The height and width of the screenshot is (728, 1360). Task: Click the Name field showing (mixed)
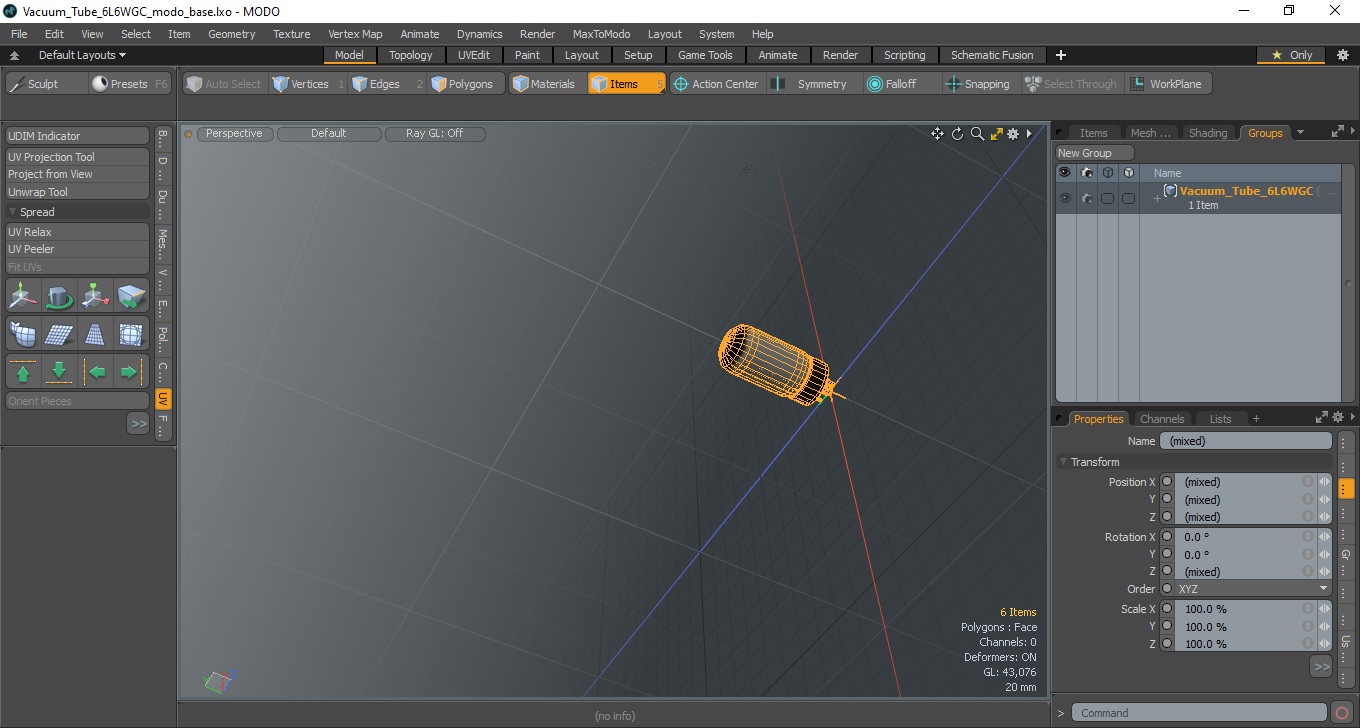point(1246,441)
